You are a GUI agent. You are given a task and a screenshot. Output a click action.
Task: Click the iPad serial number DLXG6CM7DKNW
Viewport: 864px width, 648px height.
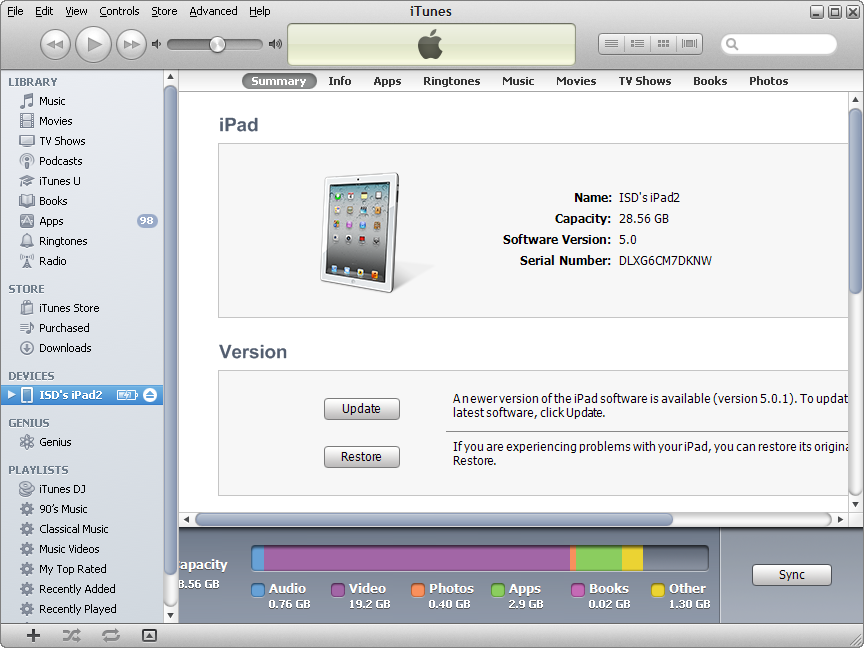[x=665, y=261]
